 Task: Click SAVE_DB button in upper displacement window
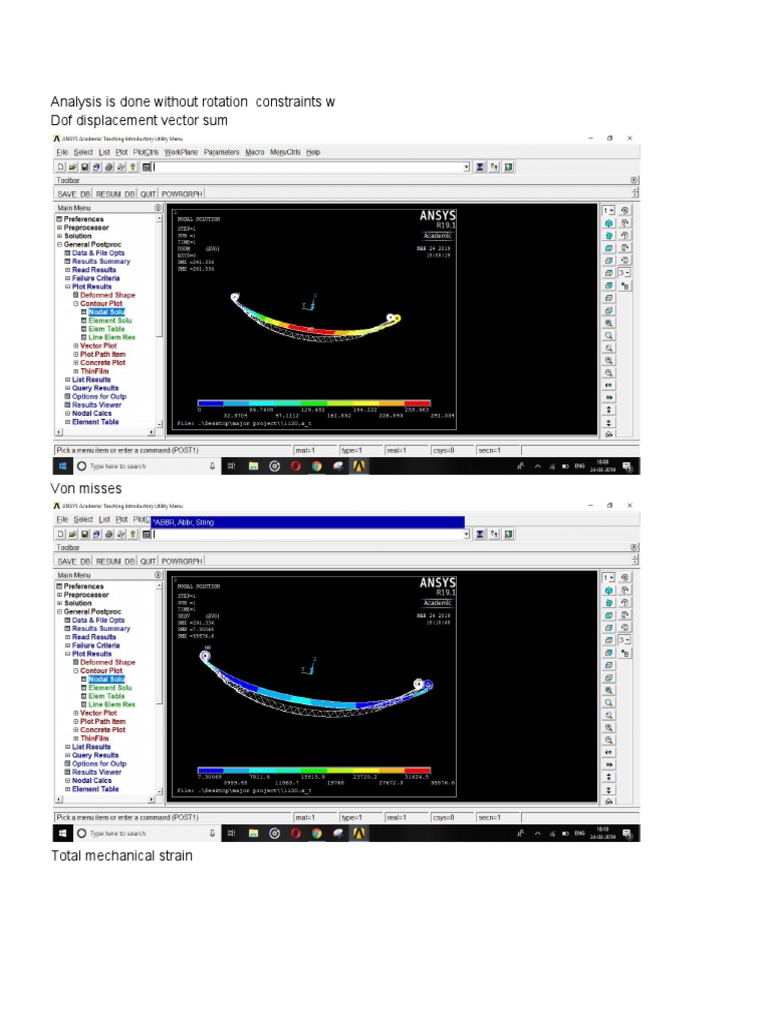(74, 194)
